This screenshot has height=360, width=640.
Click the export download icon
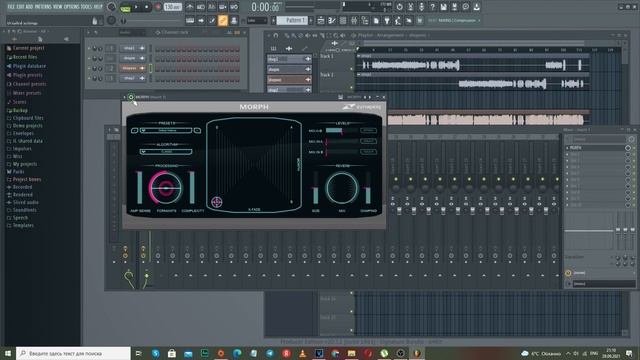pyautogui.click(x=477, y=7)
